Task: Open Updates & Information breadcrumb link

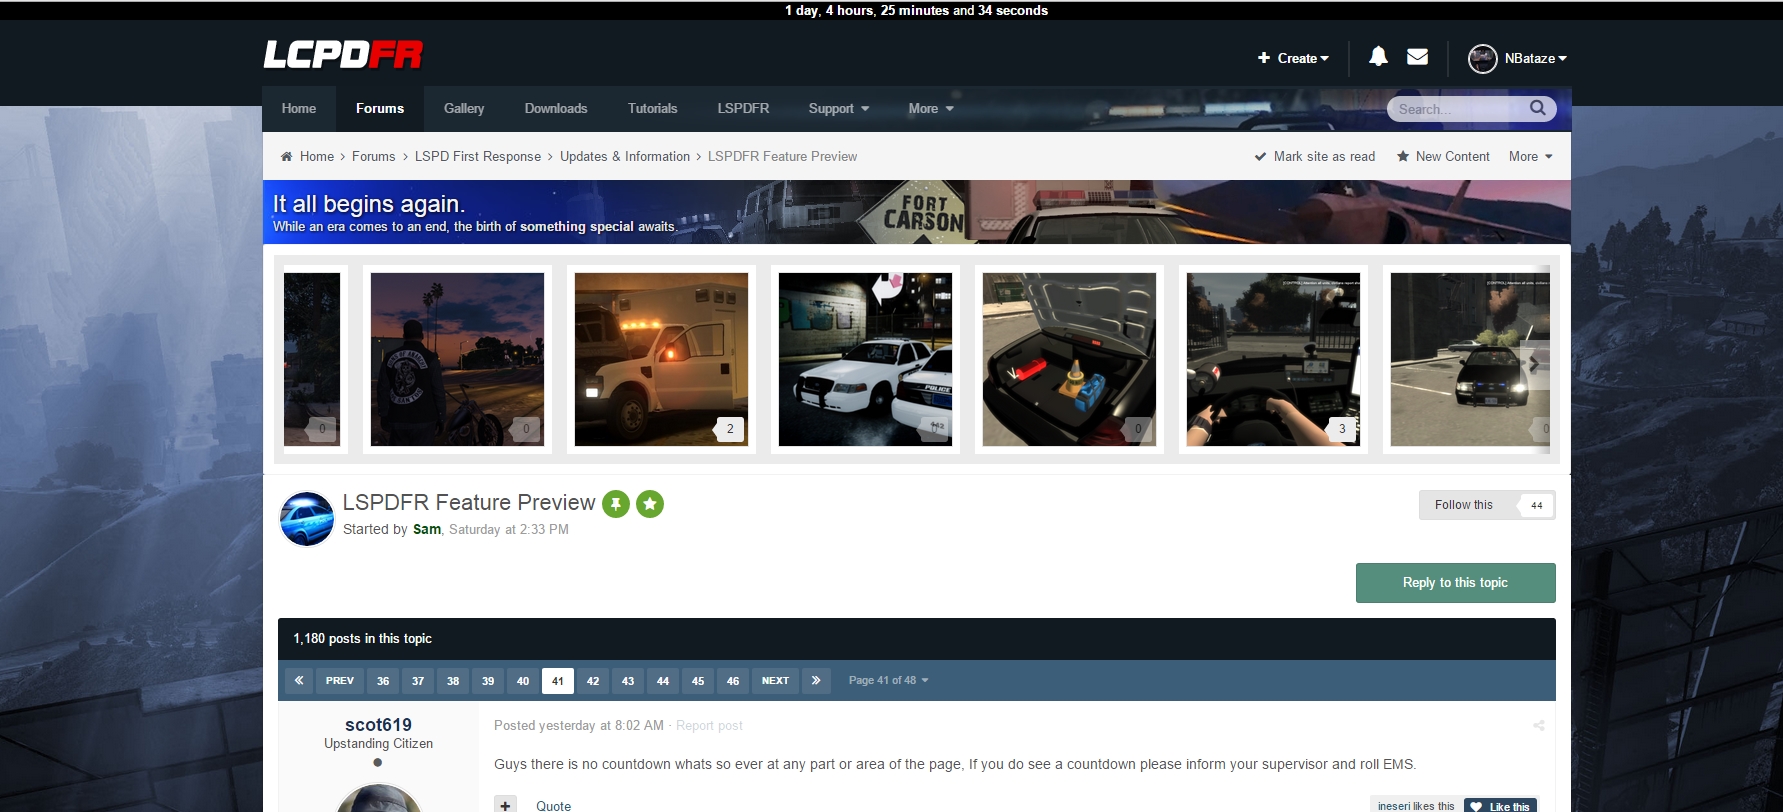Action: 625,157
